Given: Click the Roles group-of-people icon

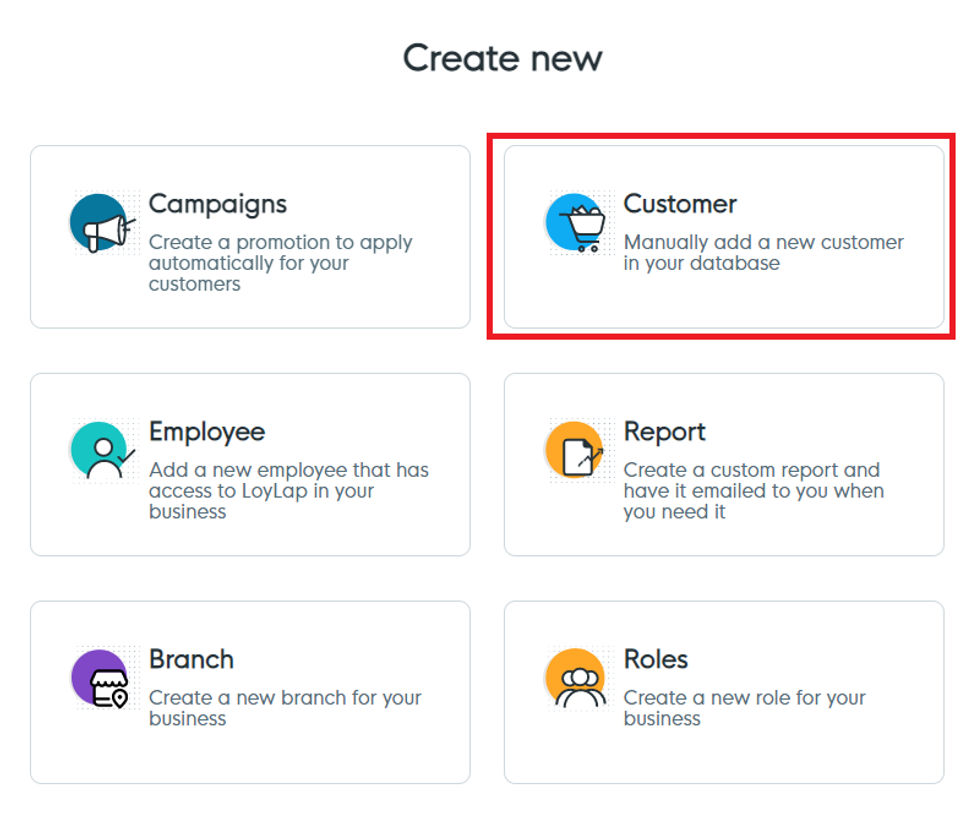Looking at the screenshot, I should [x=577, y=679].
